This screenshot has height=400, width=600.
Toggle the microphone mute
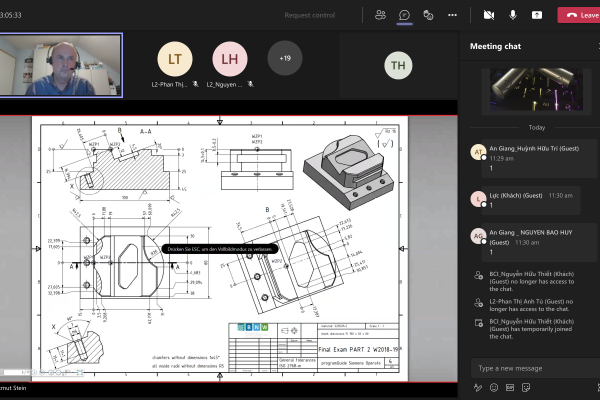pos(513,15)
